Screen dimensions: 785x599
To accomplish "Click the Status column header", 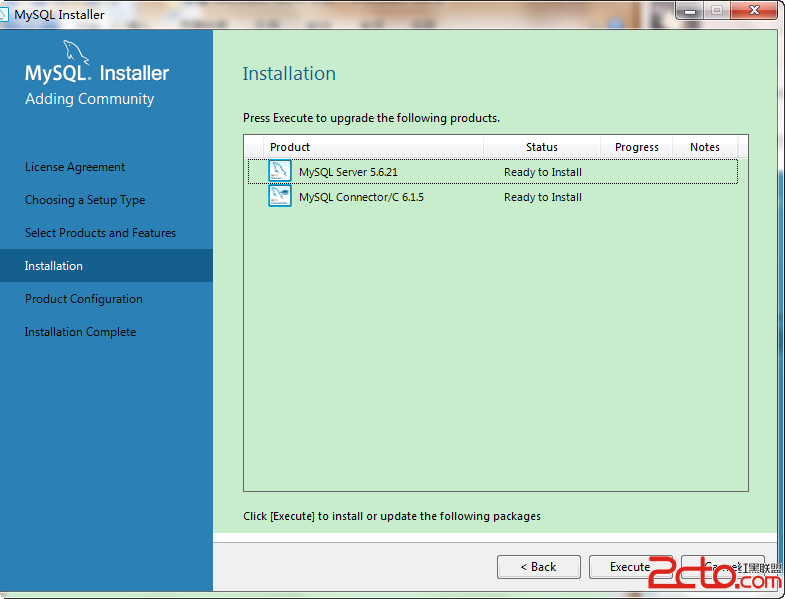I will pyautogui.click(x=542, y=147).
